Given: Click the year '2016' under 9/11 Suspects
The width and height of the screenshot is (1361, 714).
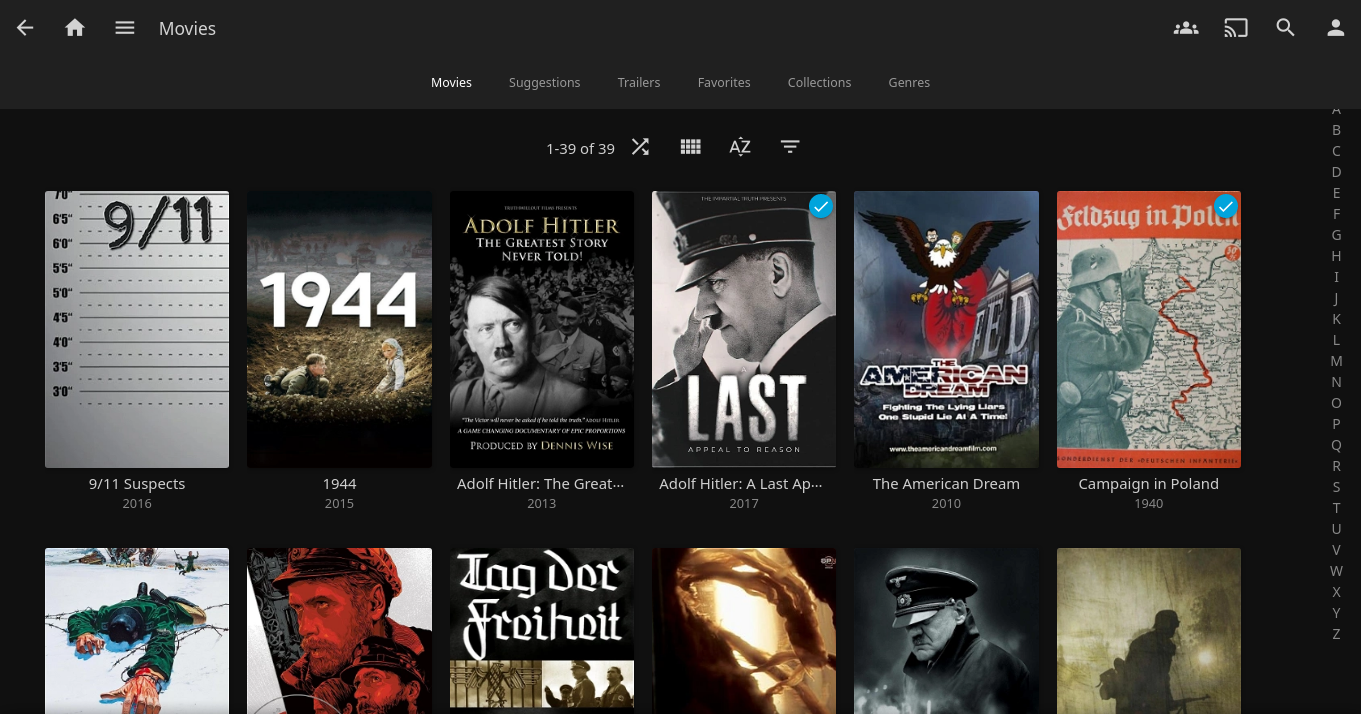Looking at the screenshot, I should tap(137, 504).
